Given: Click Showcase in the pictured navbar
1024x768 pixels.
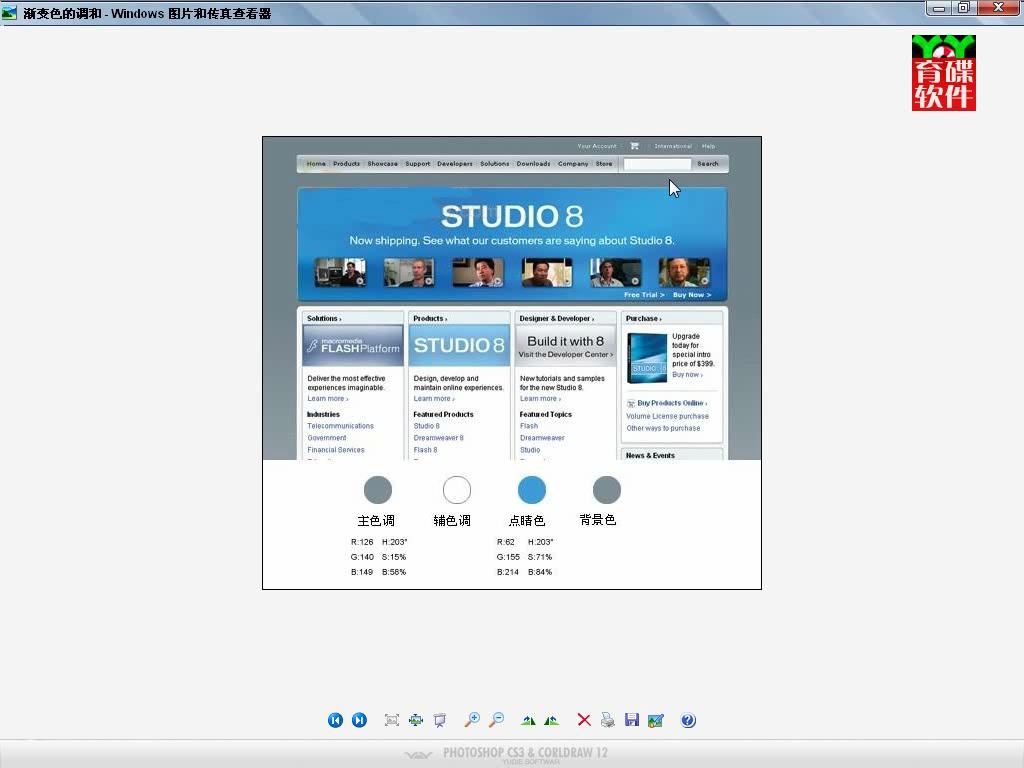Looking at the screenshot, I should 382,164.
